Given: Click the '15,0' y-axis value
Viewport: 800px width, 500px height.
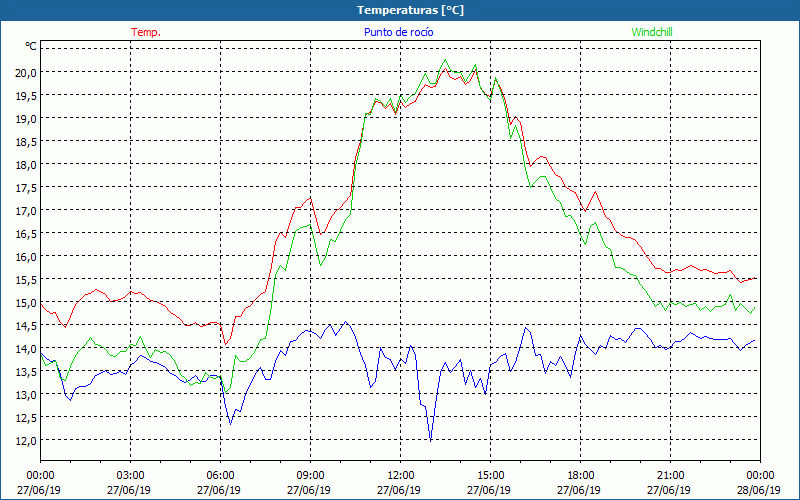Looking at the screenshot, I should 26,303.
